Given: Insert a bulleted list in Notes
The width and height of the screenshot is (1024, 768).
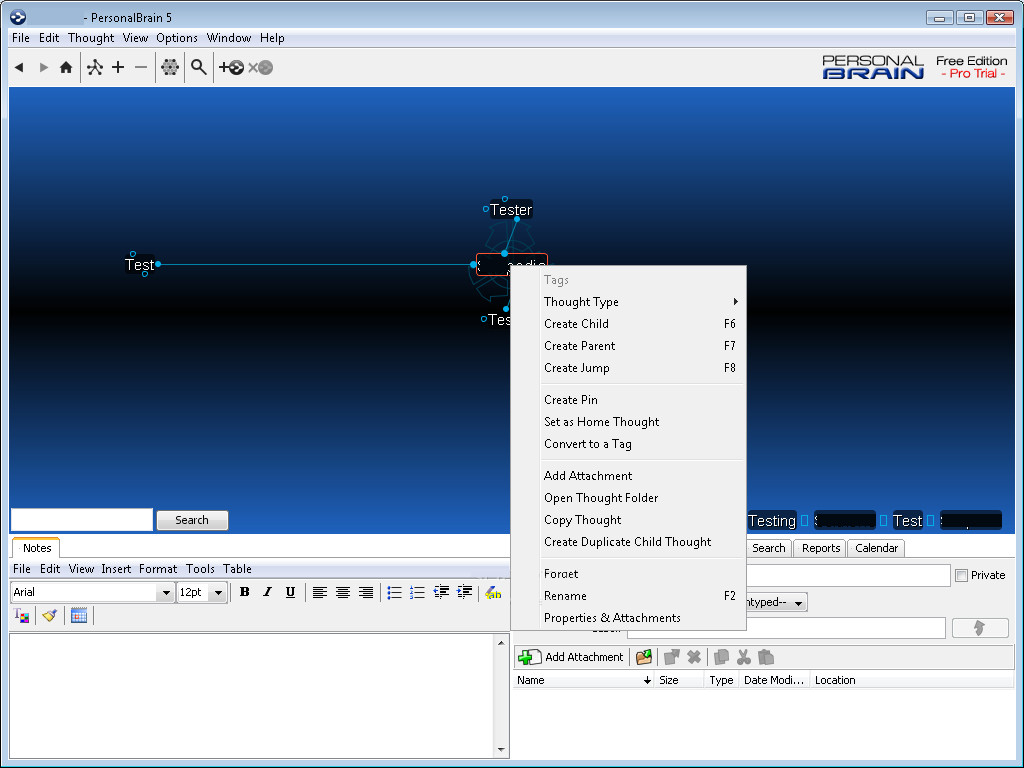Looking at the screenshot, I should click(394, 592).
